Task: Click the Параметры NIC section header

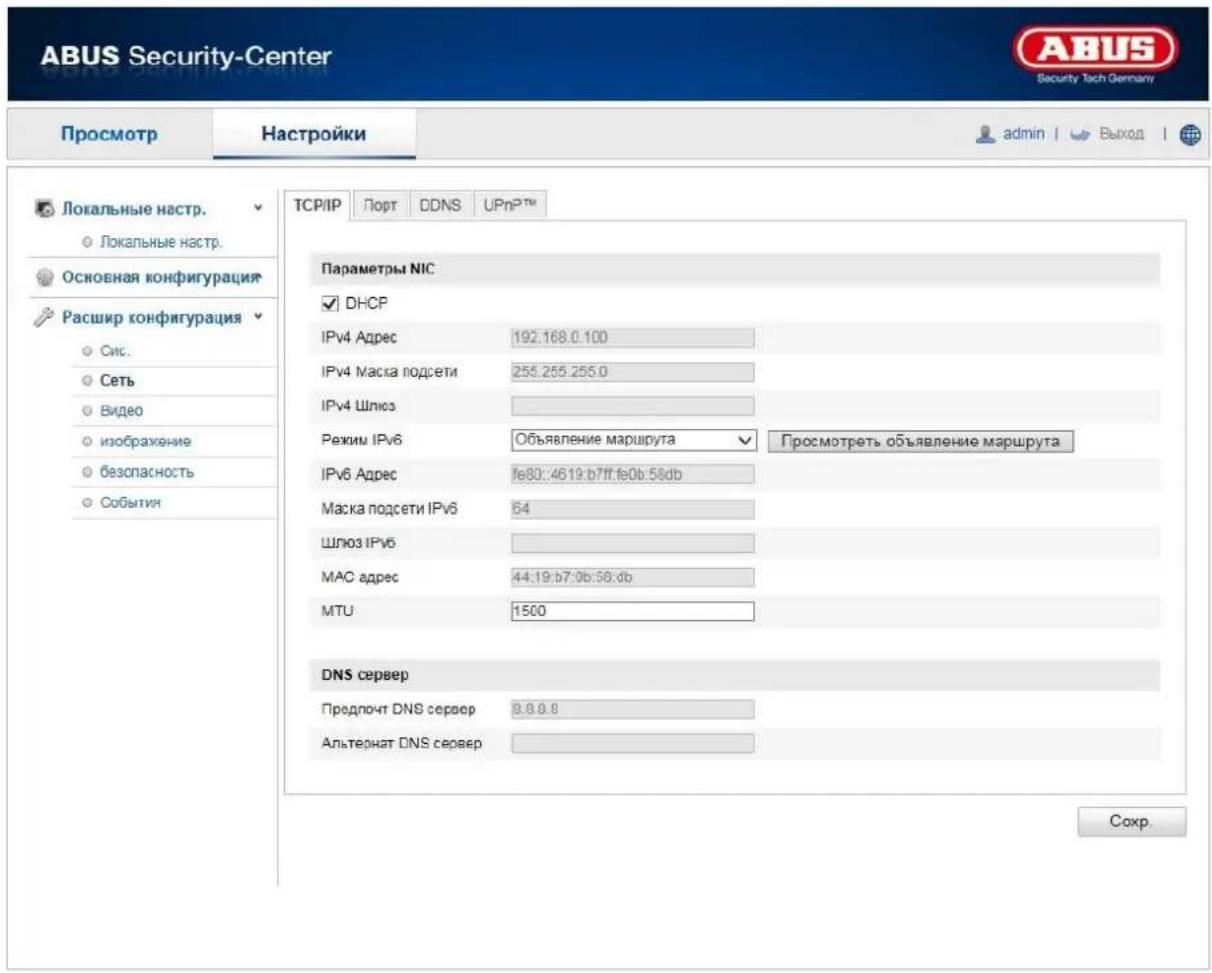Action: [733, 269]
